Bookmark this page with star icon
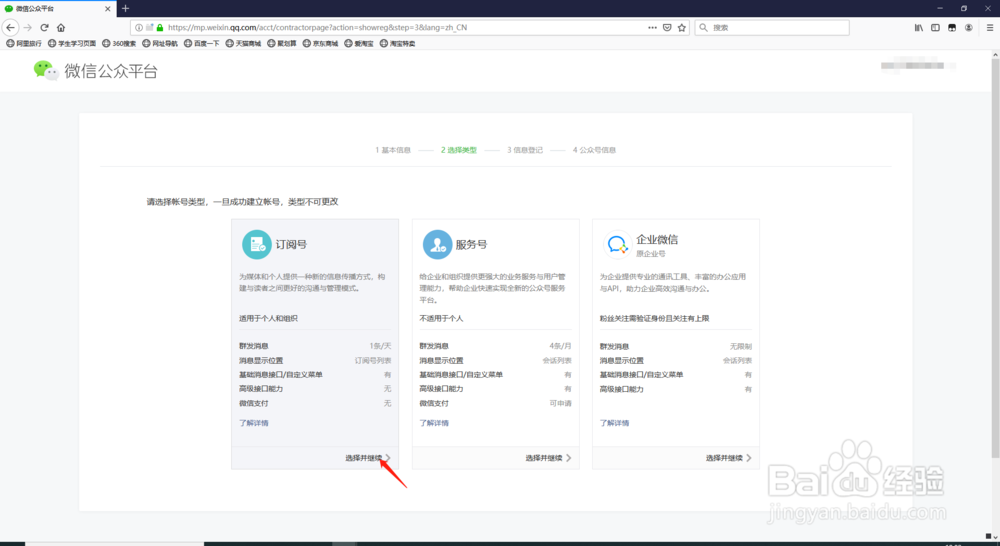 click(x=682, y=27)
